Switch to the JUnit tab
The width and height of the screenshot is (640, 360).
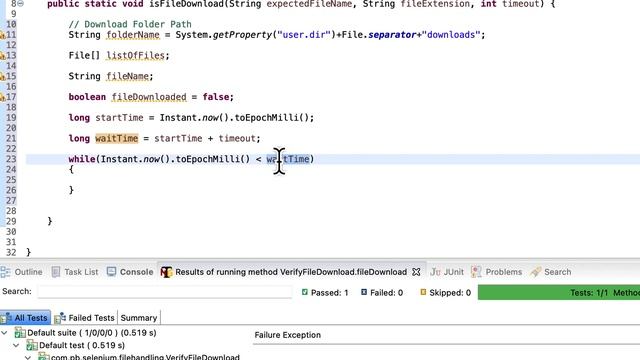click(x=447, y=272)
